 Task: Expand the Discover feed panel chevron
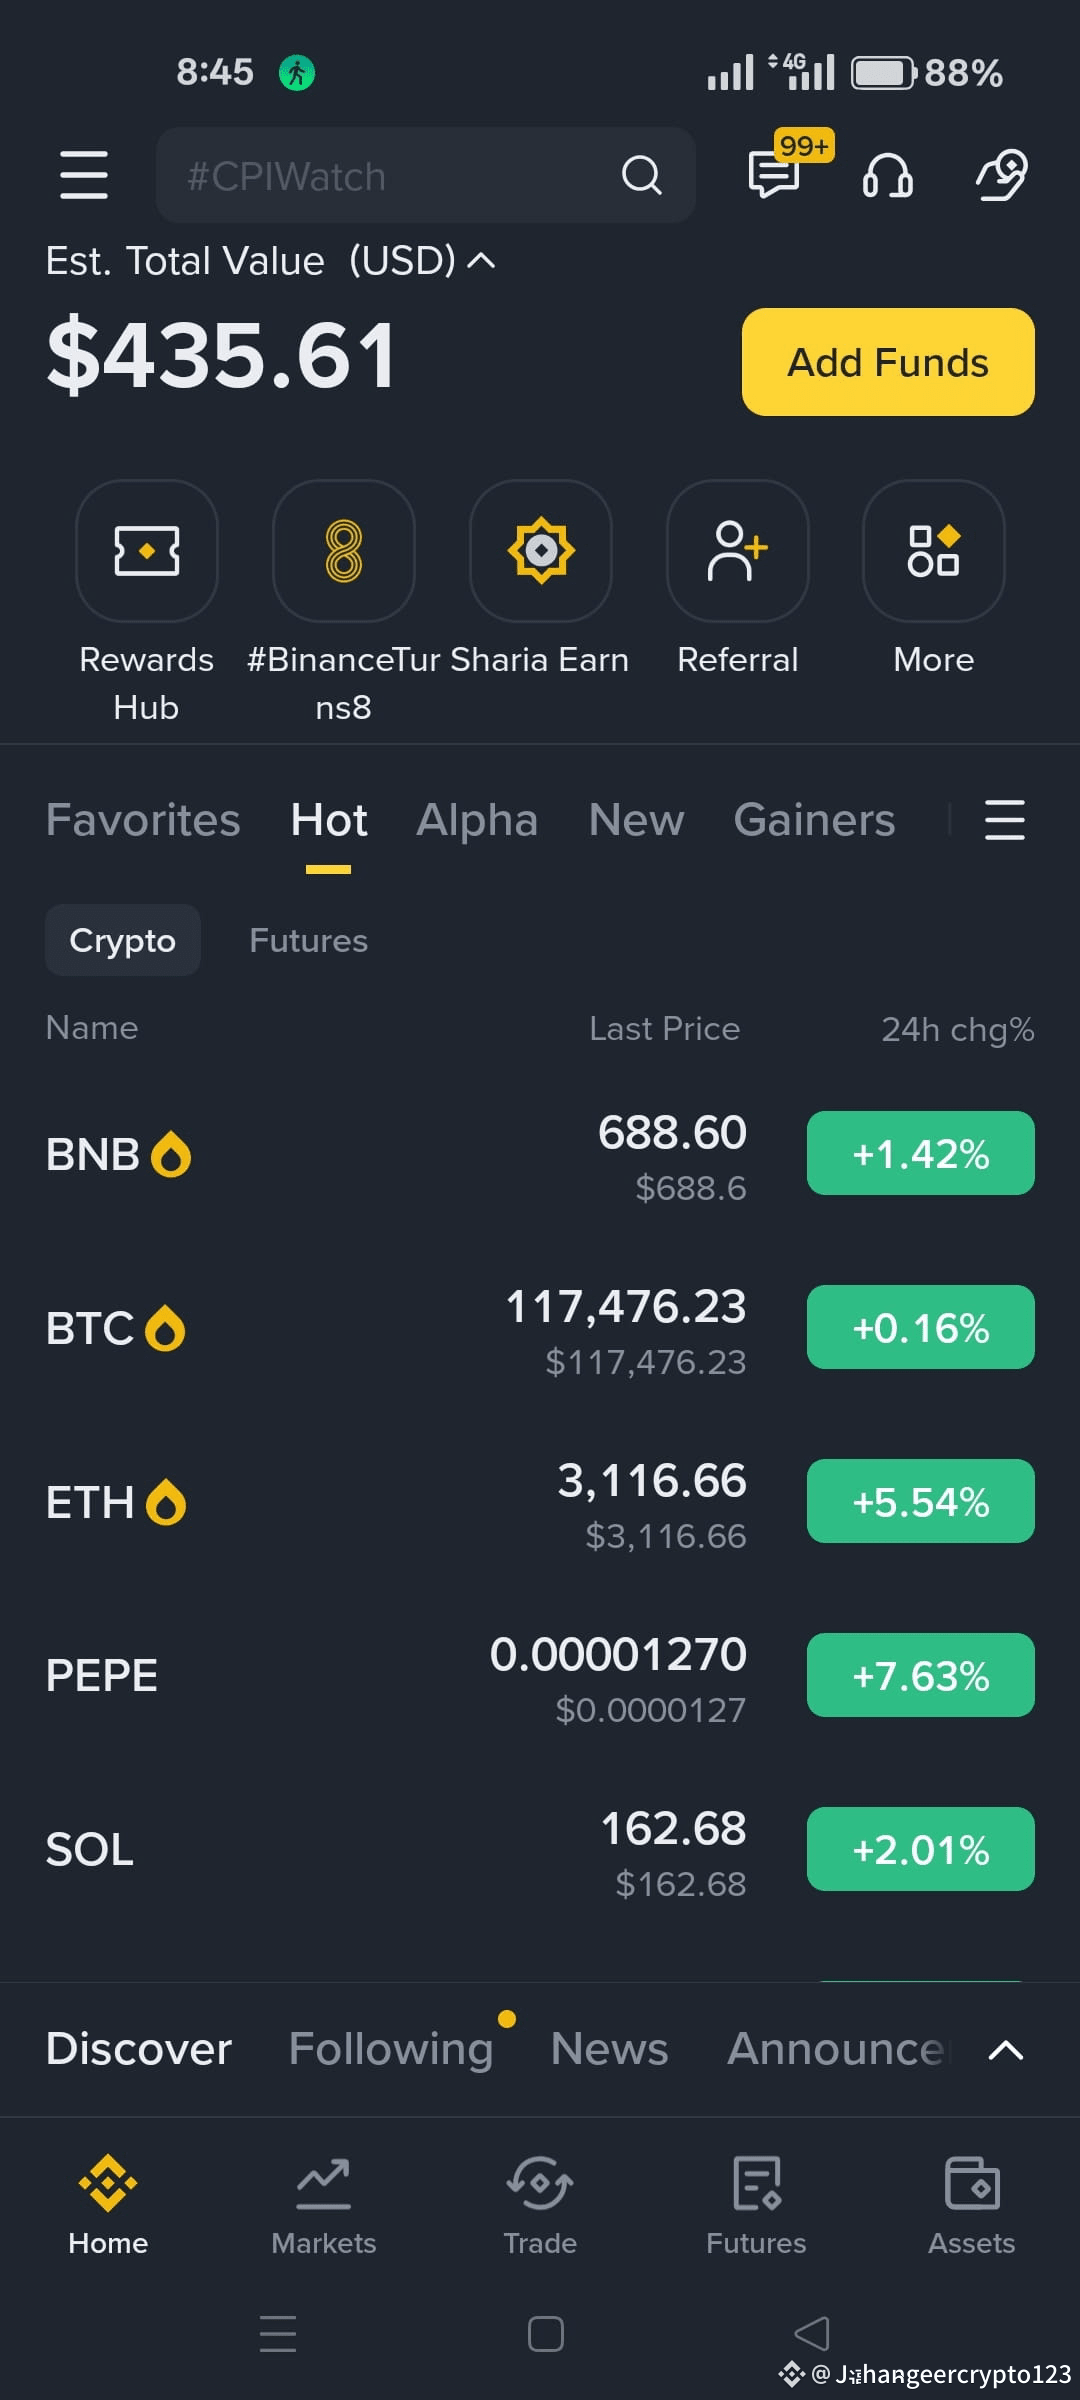point(1005,2050)
